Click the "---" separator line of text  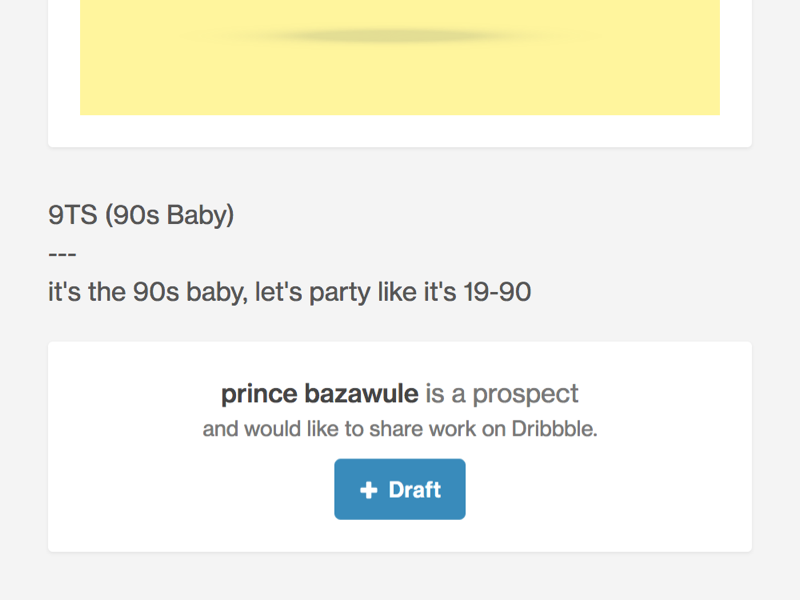[62, 254]
